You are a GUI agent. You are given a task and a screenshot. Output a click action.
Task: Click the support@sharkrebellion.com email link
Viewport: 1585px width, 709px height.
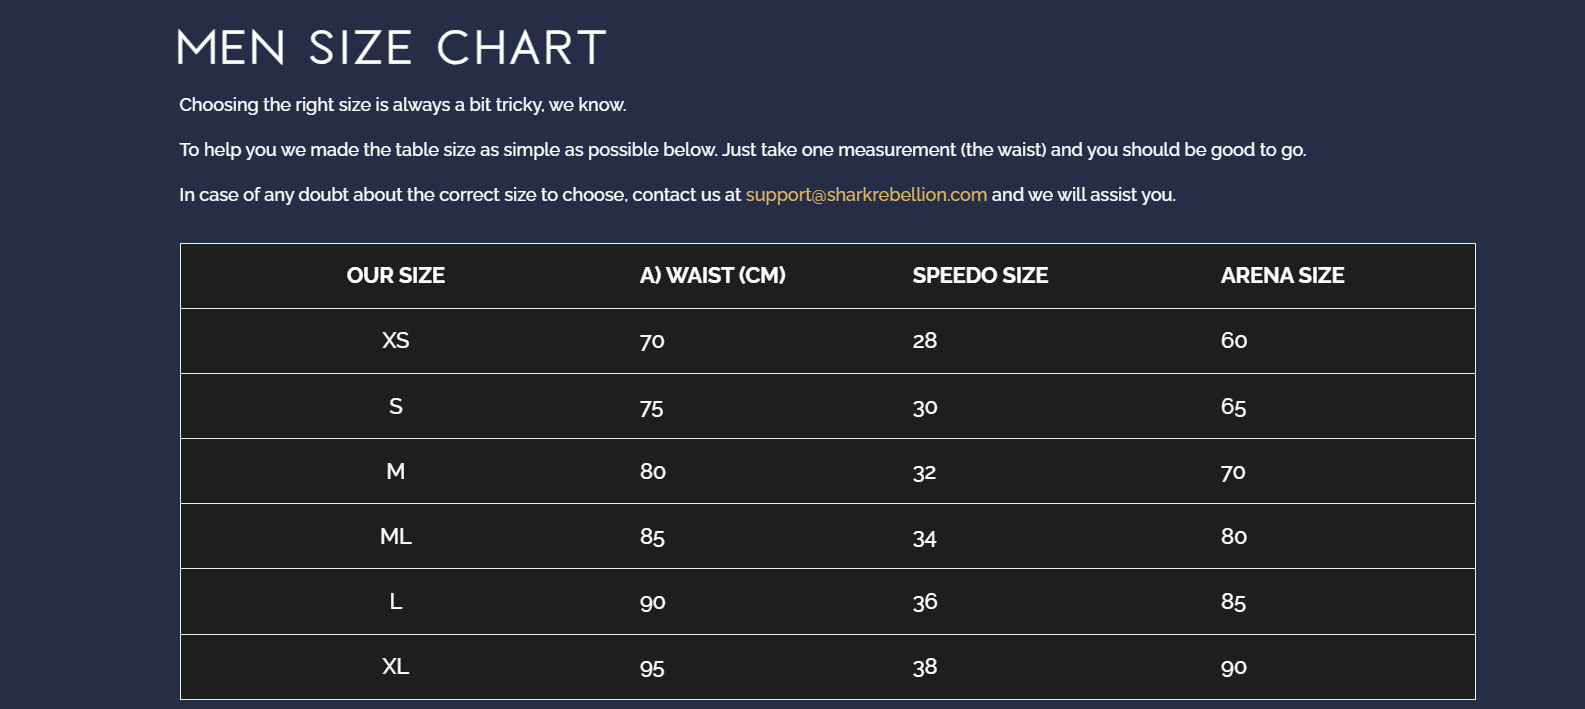point(866,195)
